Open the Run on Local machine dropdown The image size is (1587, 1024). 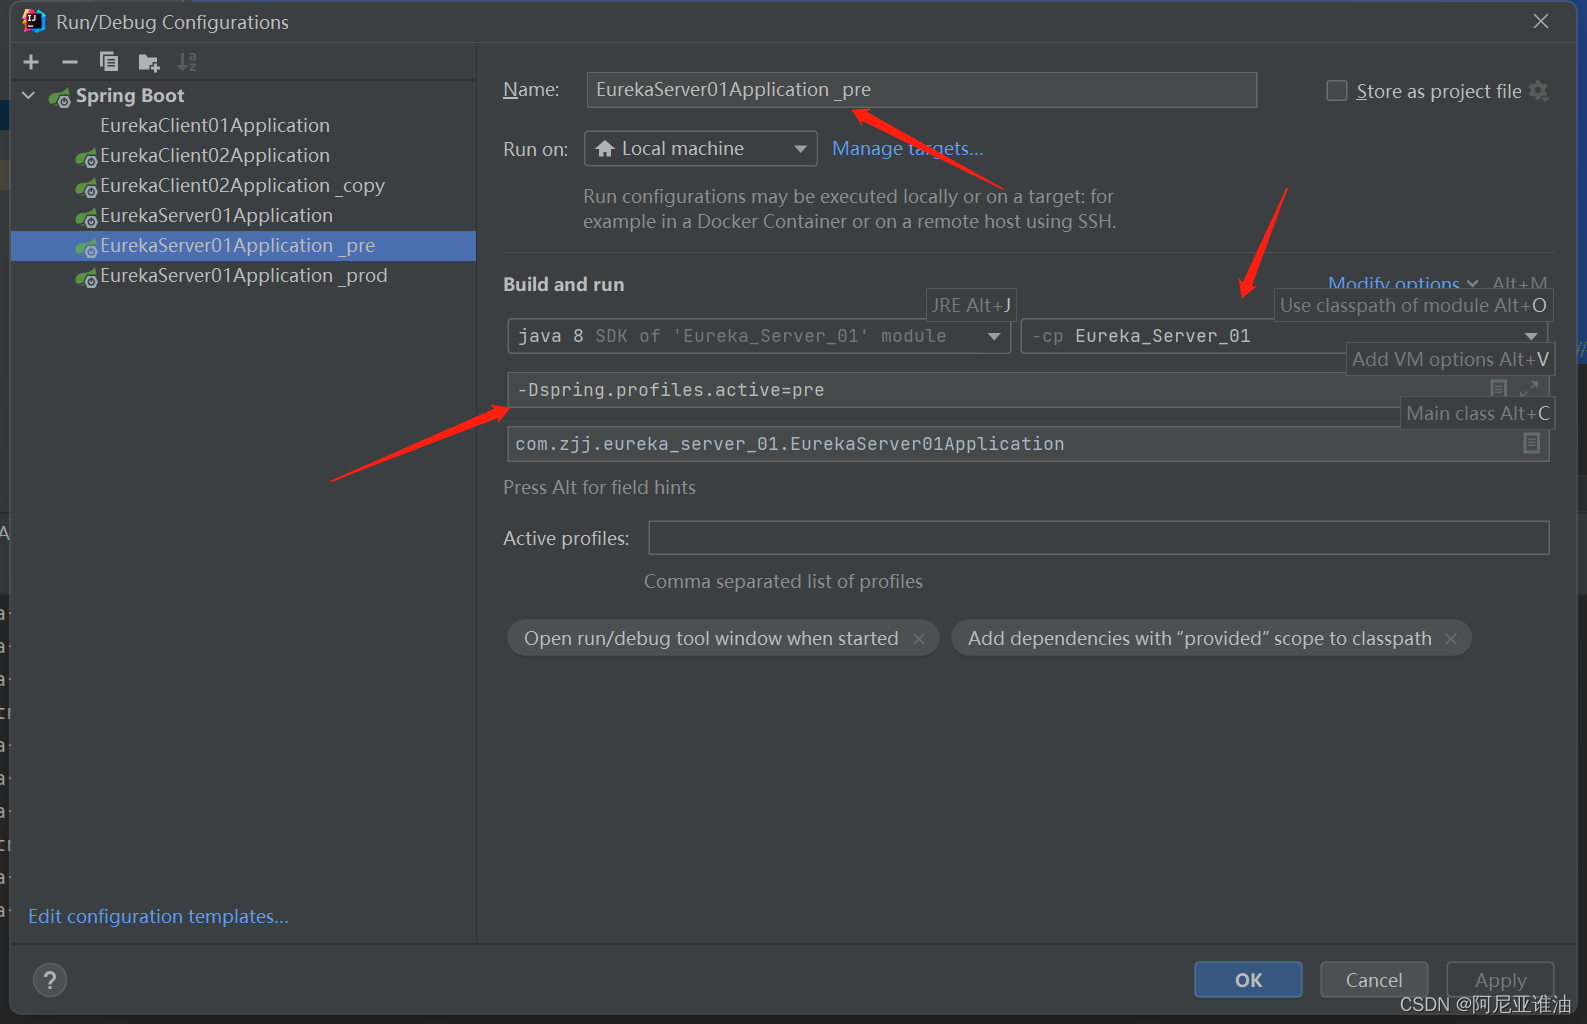(x=700, y=149)
